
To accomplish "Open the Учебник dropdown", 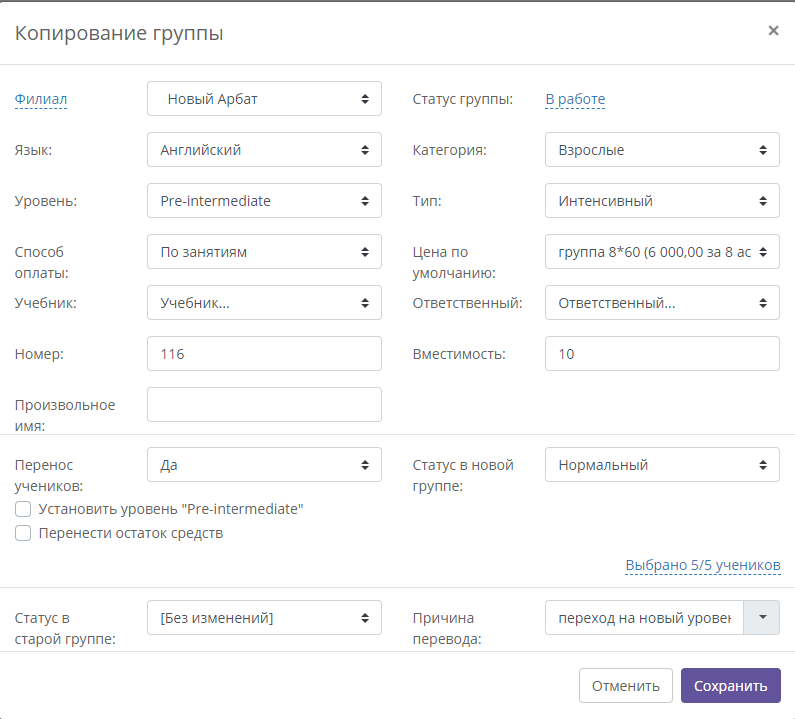I will click(264, 303).
